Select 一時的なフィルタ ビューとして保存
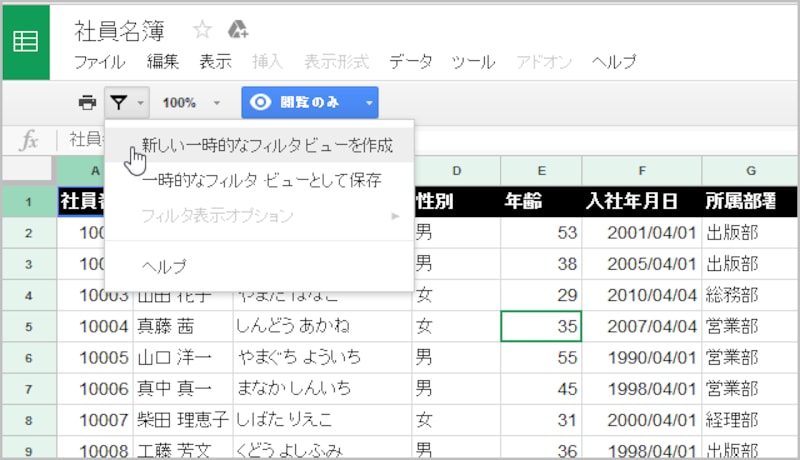The width and height of the screenshot is (800, 460). [259, 180]
